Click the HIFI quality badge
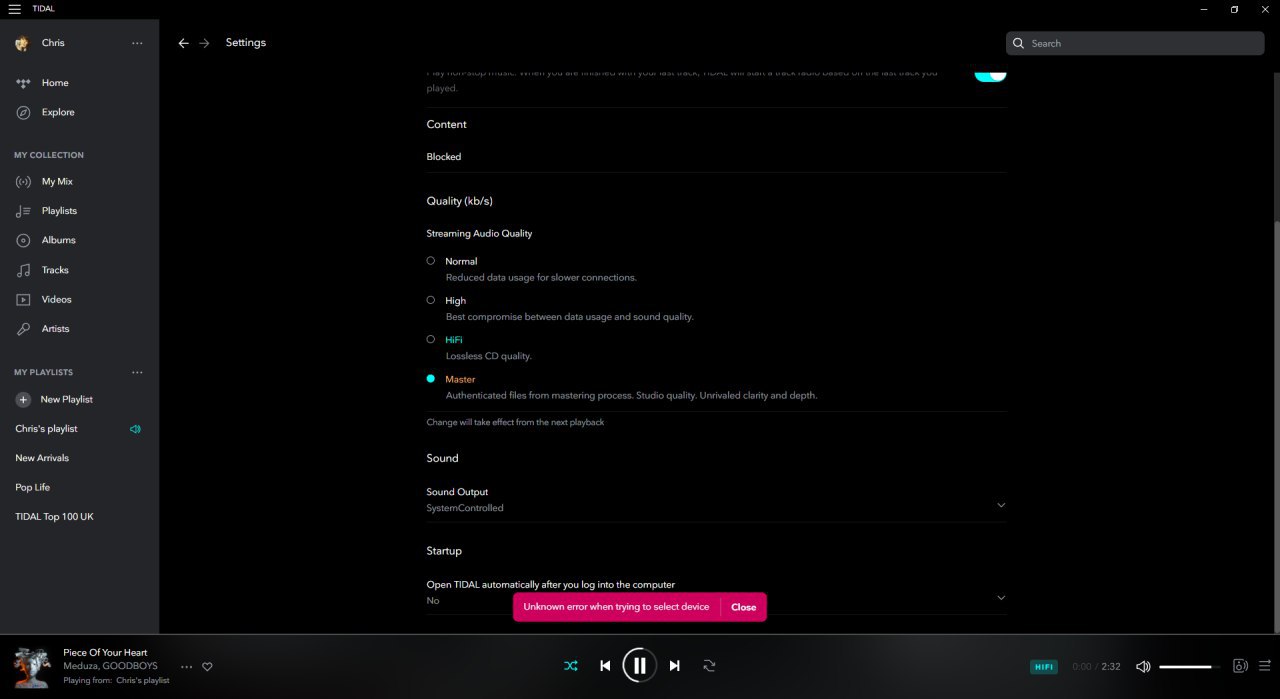Viewport: 1280px width, 699px height. point(1044,667)
